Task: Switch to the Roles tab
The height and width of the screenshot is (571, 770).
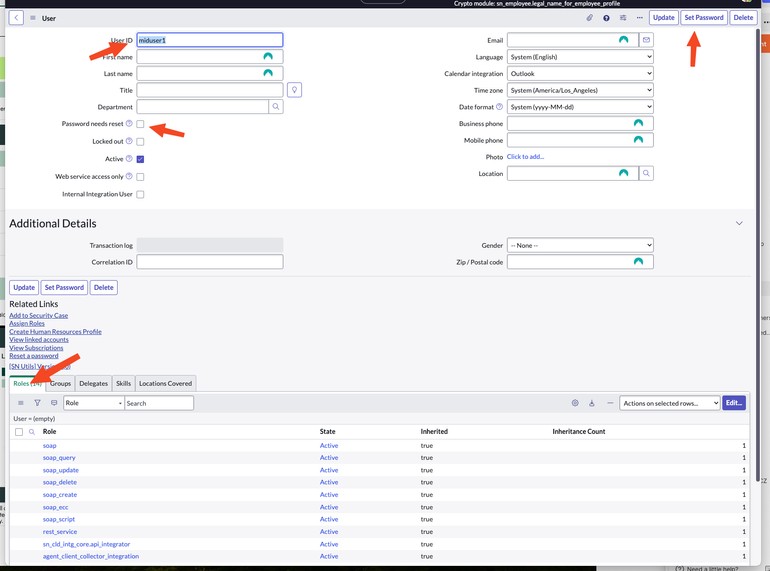Action: [28, 383]
